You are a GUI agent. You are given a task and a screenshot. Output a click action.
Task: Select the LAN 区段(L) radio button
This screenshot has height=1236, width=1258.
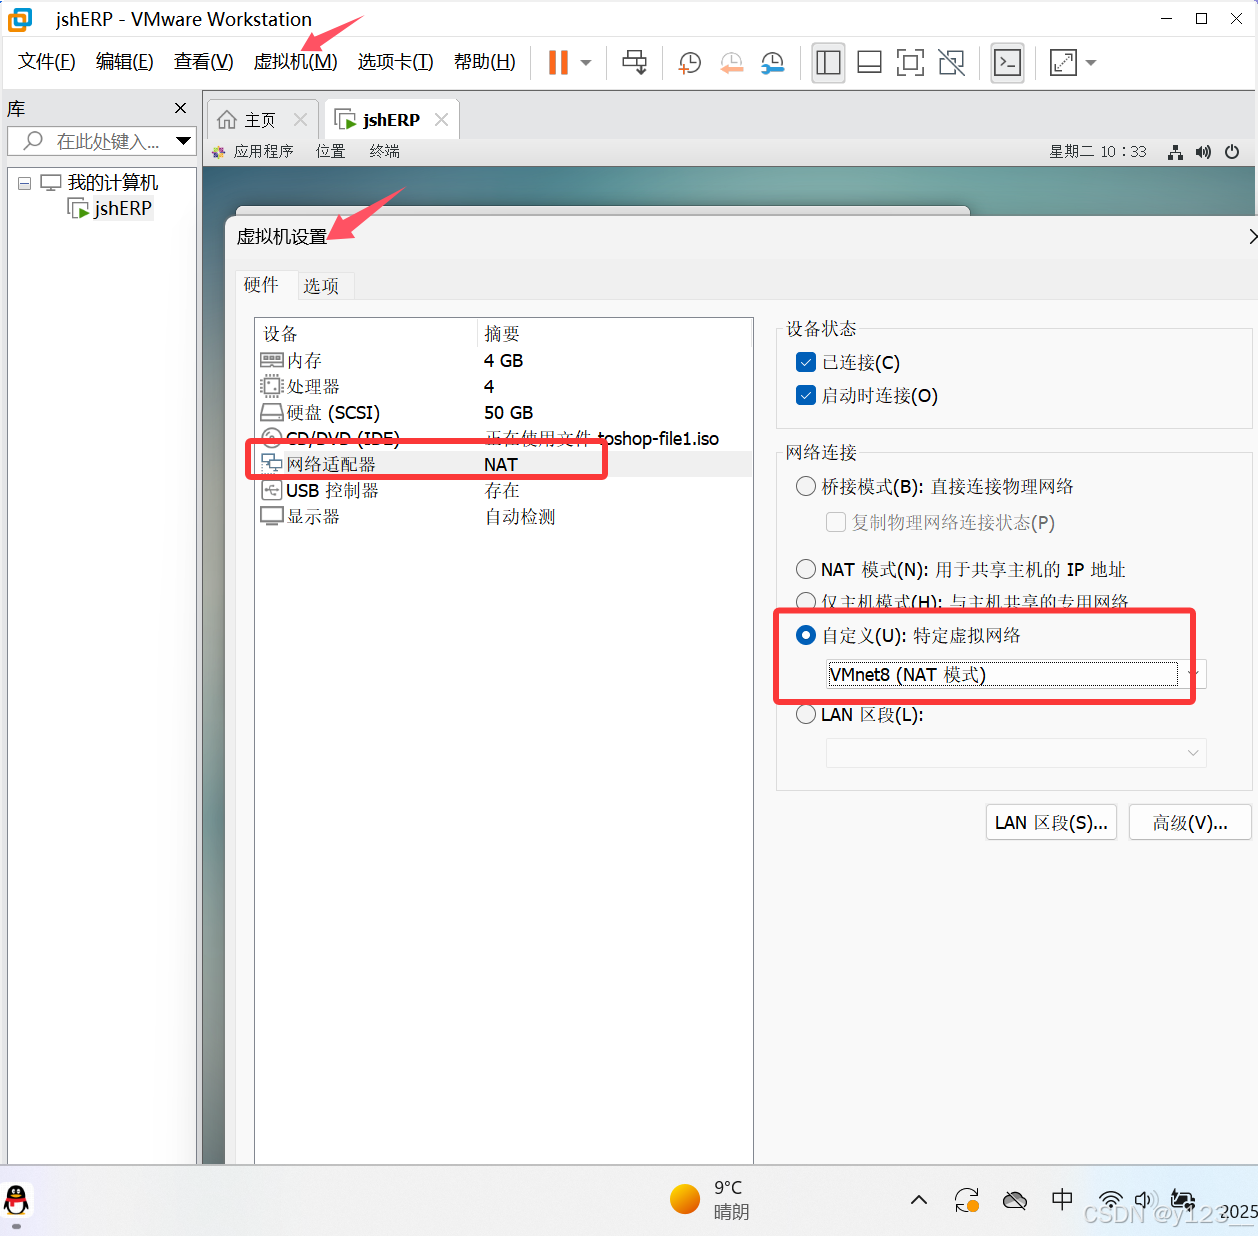pyautogui.click(x=806, y=715)
